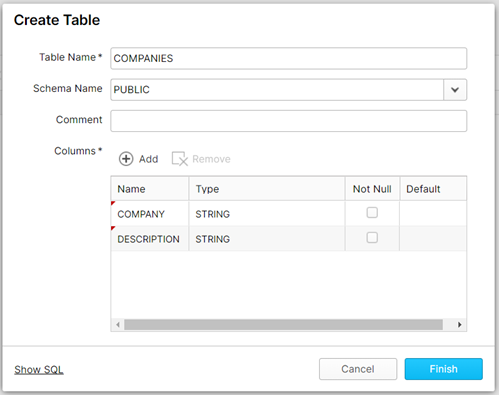This screenshot has height=395, width=499.
Task: Click the Default column header
Action: (x=433, y=189)
